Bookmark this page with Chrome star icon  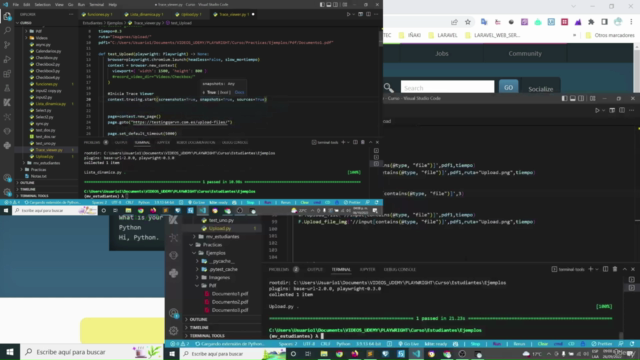point(468,22)
